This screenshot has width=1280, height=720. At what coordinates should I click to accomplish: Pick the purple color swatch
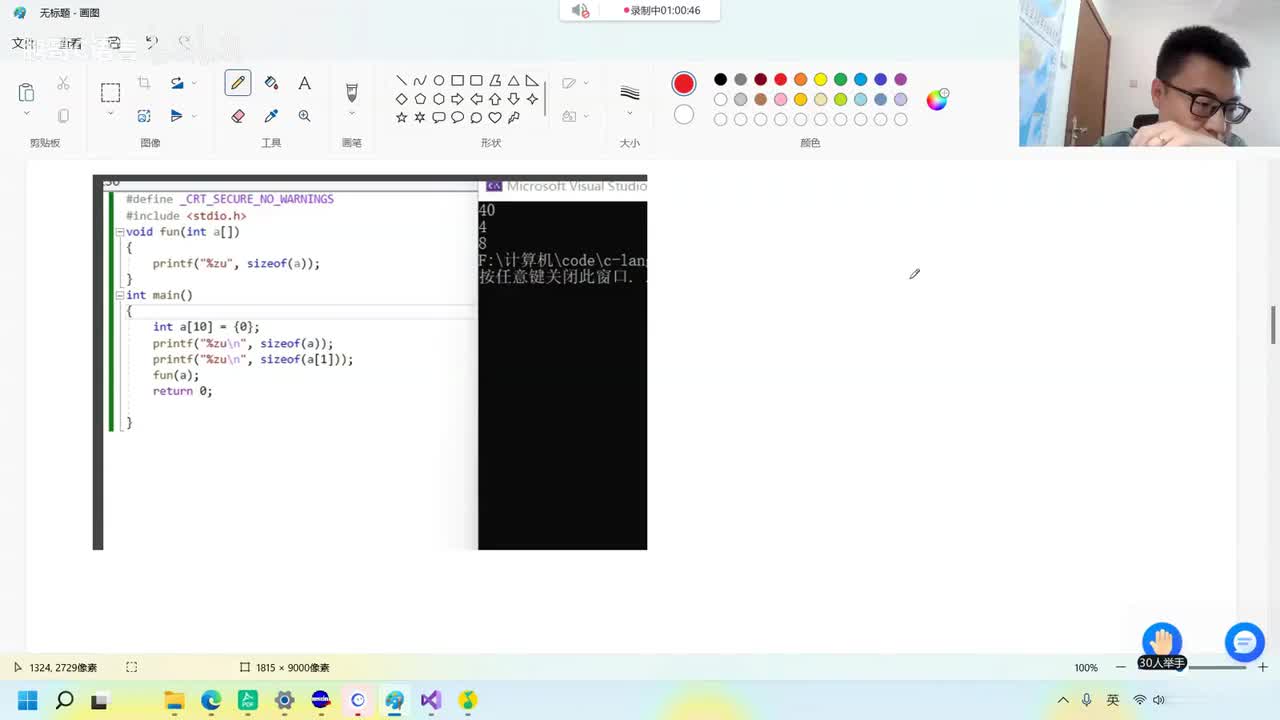coord(900,80)
